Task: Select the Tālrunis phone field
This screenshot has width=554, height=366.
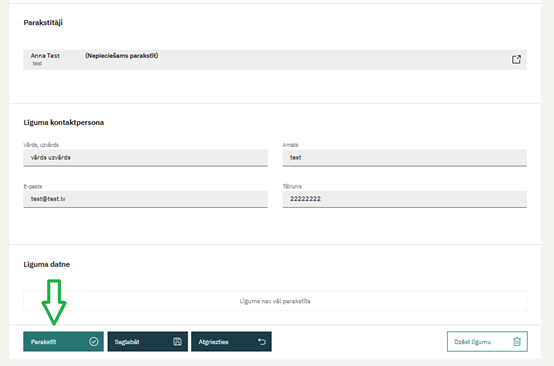Action: (405, 199)
